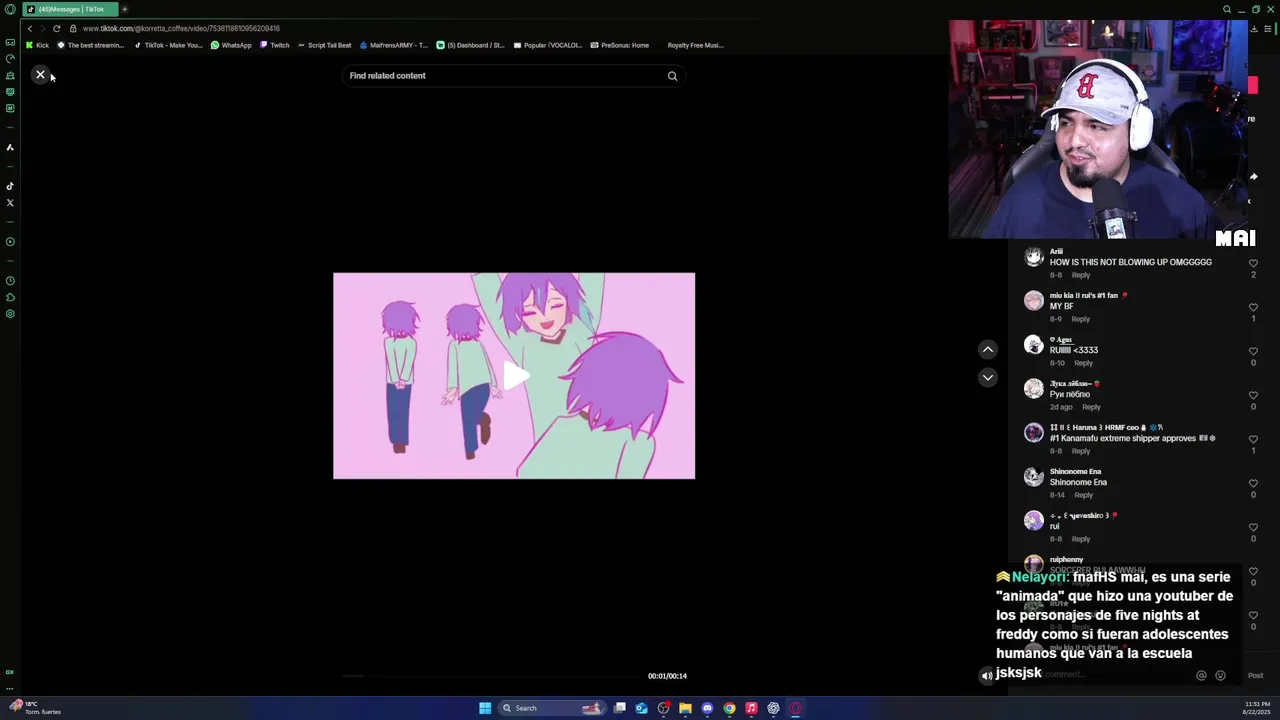Image resolution: width=1280 pixels, height=720 pixels.
Task: Reply to the "RUIIIII <3333" comment
Action: pos(1083,363)
